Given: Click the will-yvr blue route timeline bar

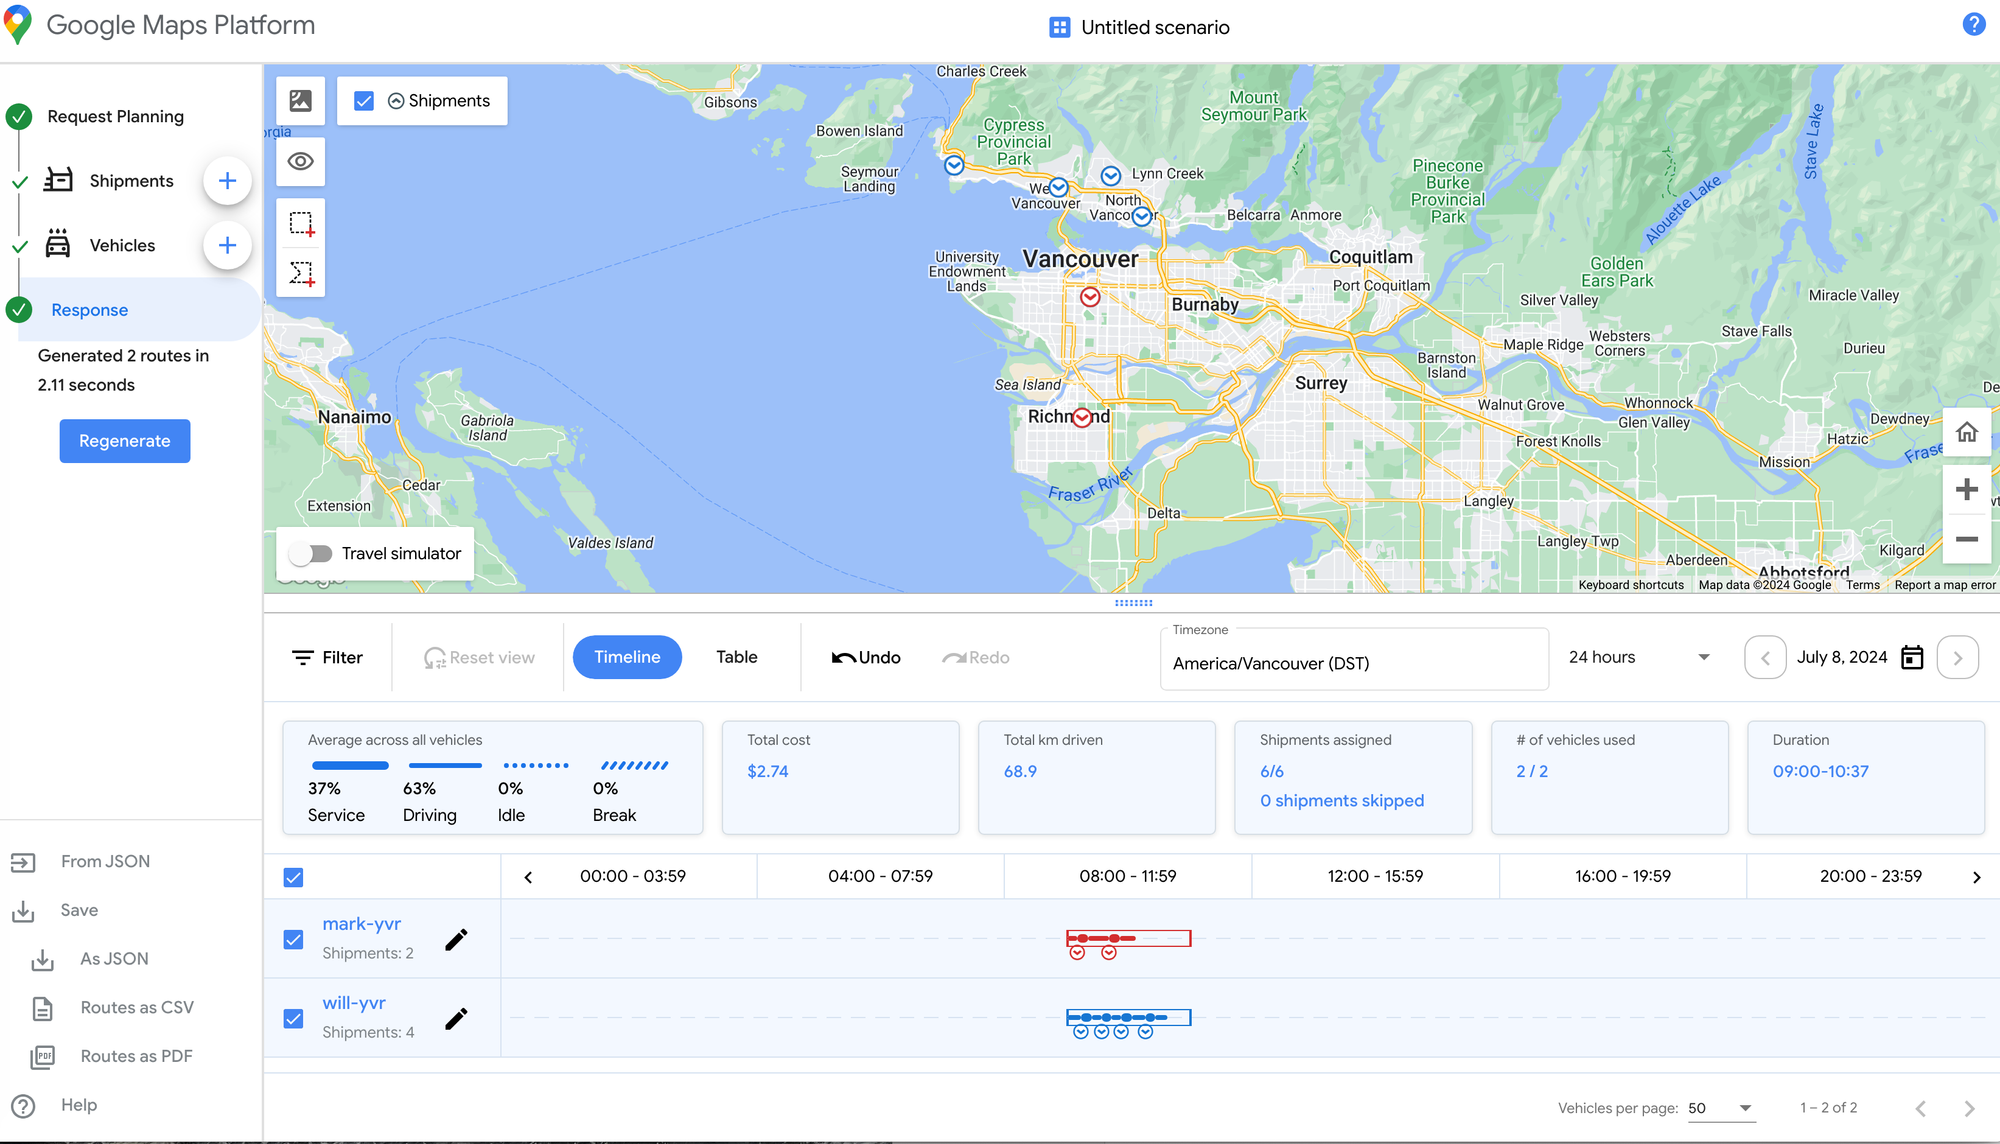Looking at the screenshot, I should pyautogui.click(x=1128, y=1017).
